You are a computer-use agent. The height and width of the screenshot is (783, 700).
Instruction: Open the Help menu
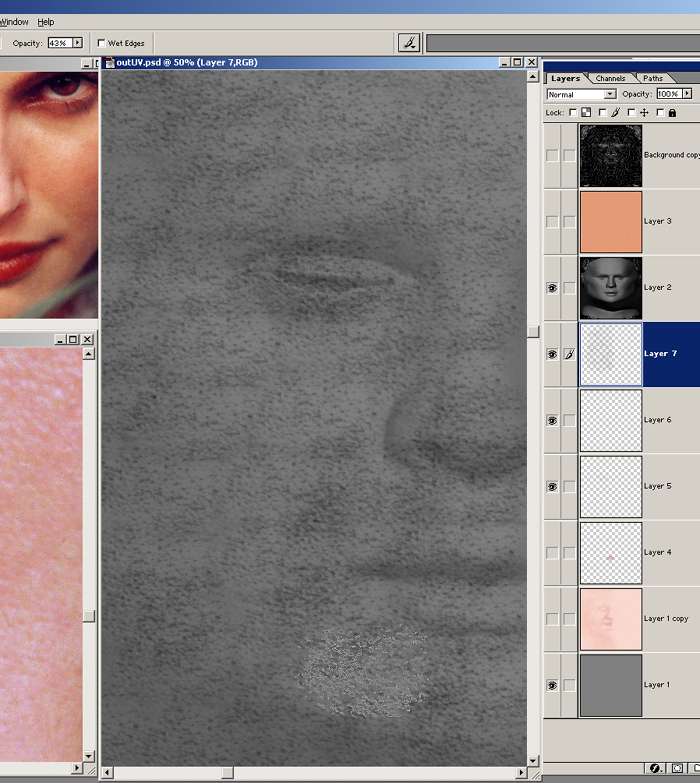click(45, 22)
